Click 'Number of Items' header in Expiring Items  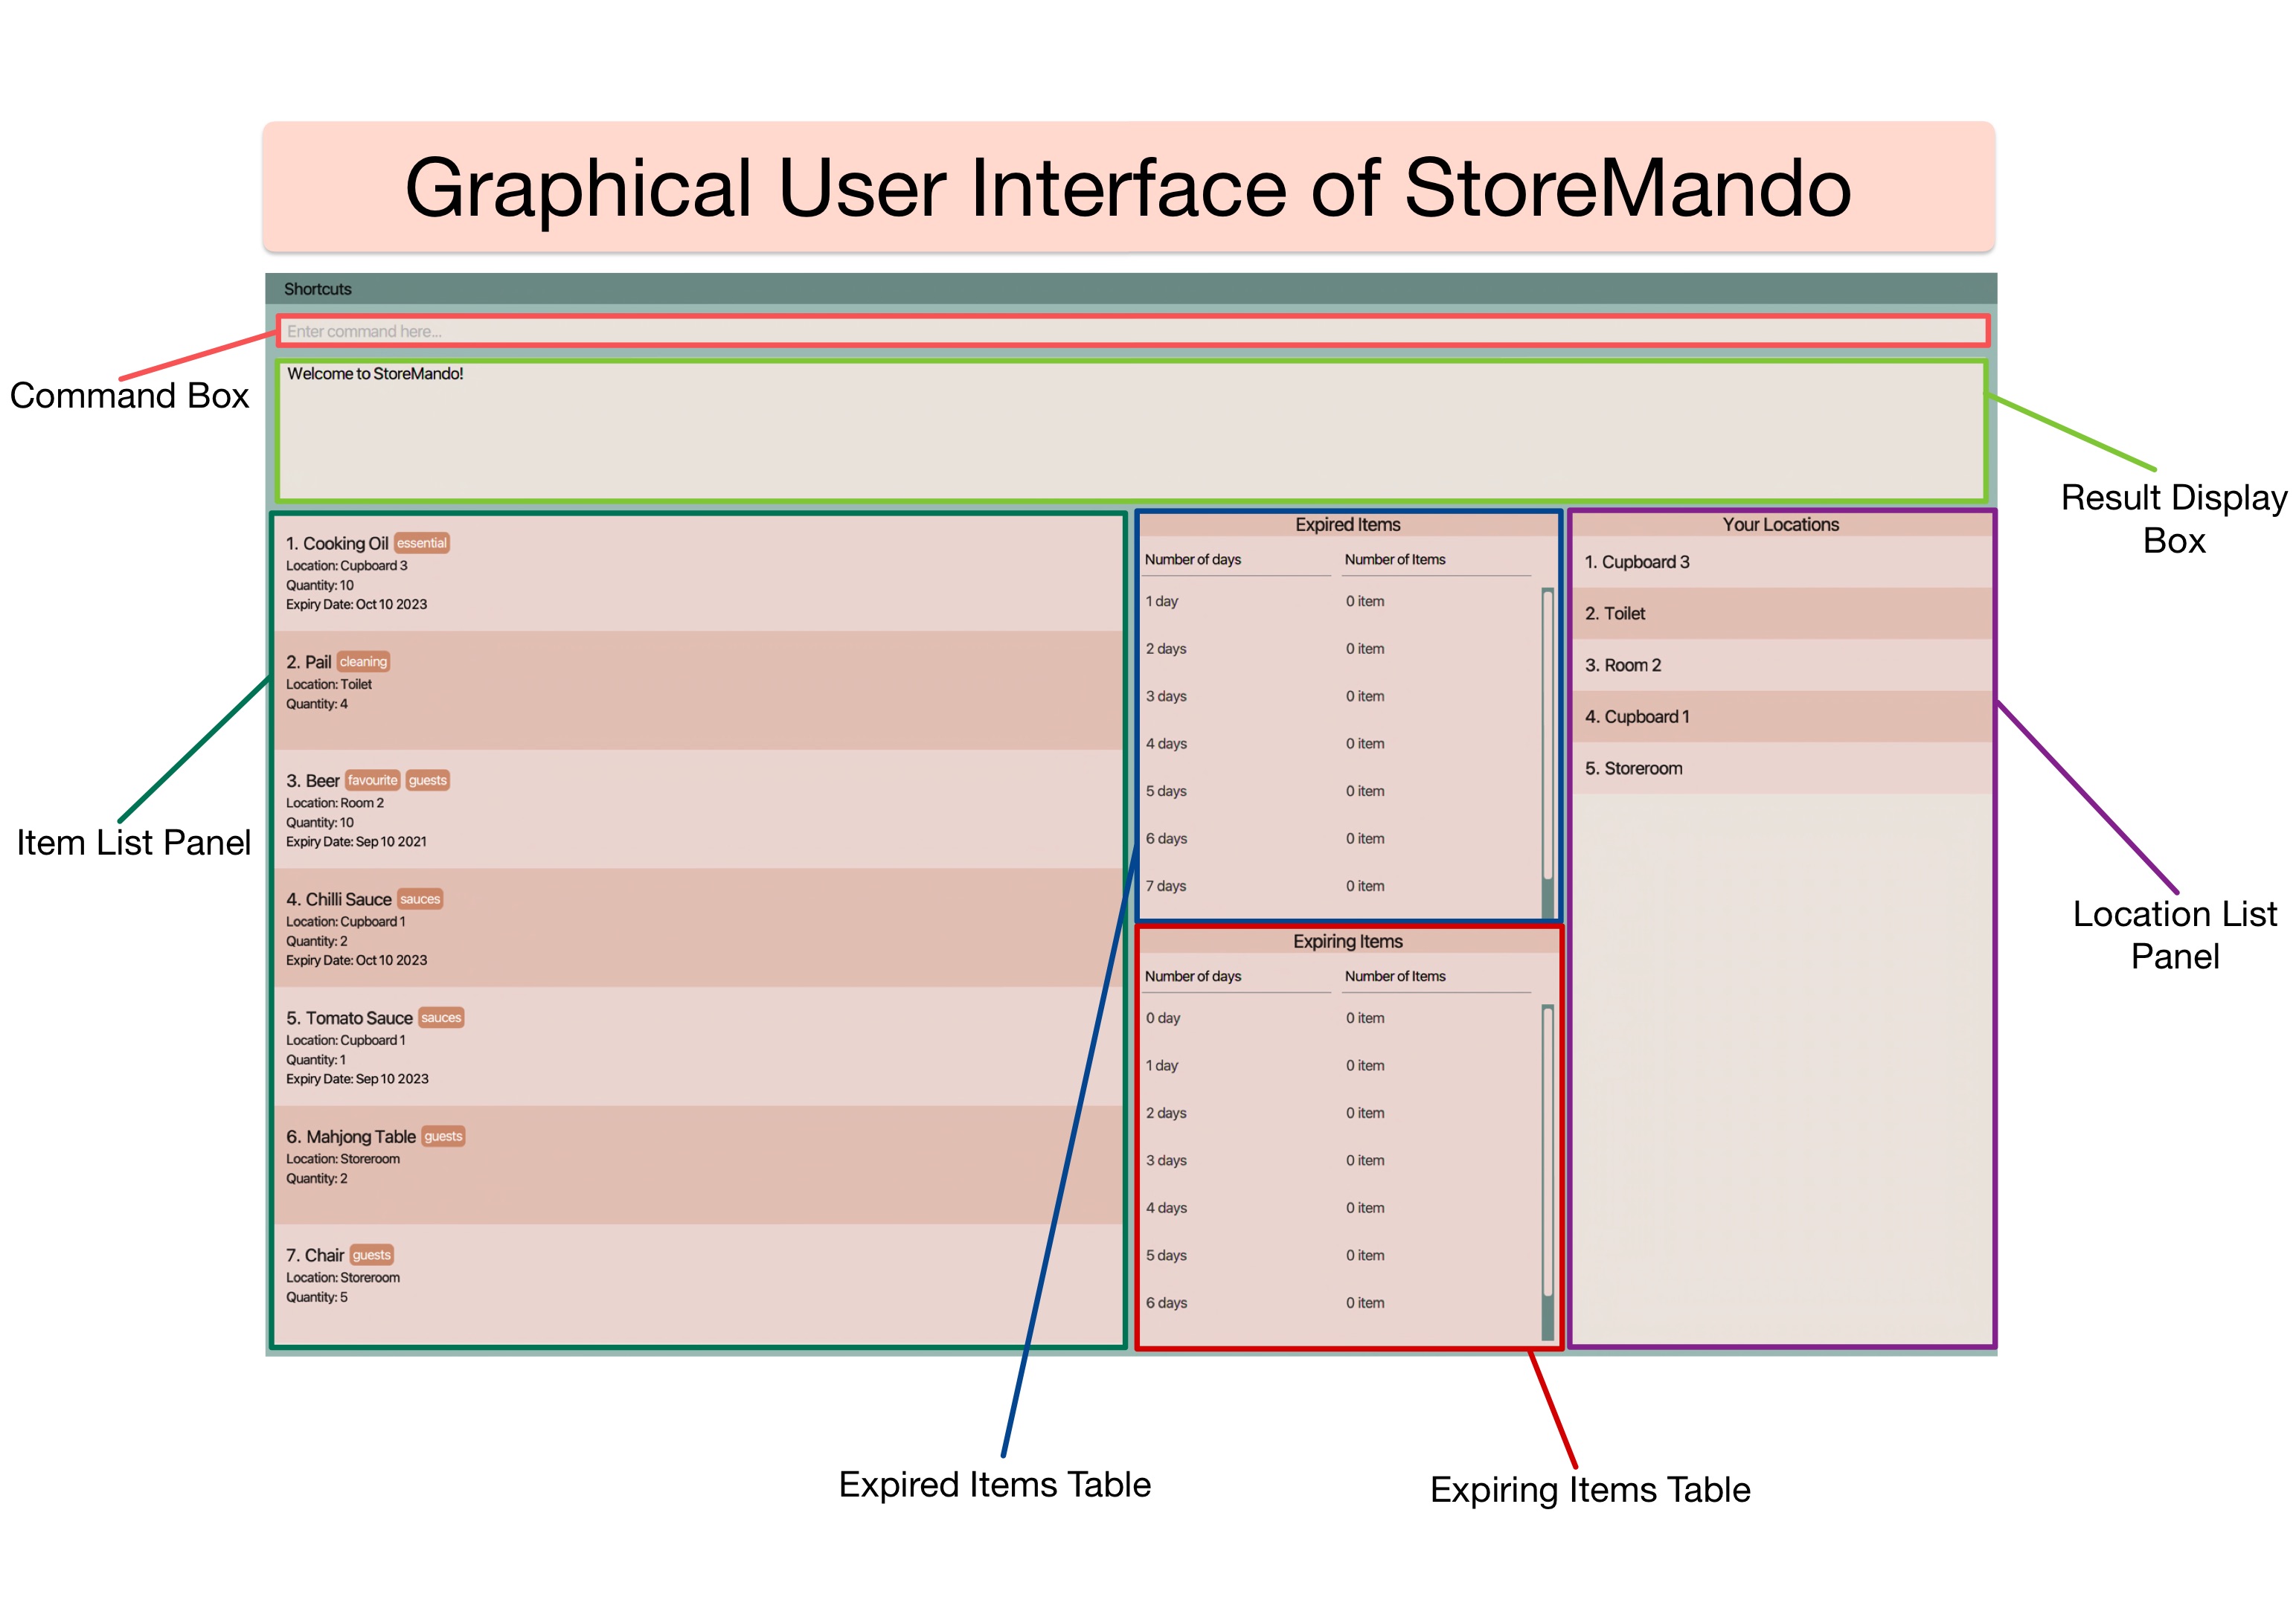tap(1395, 977)
